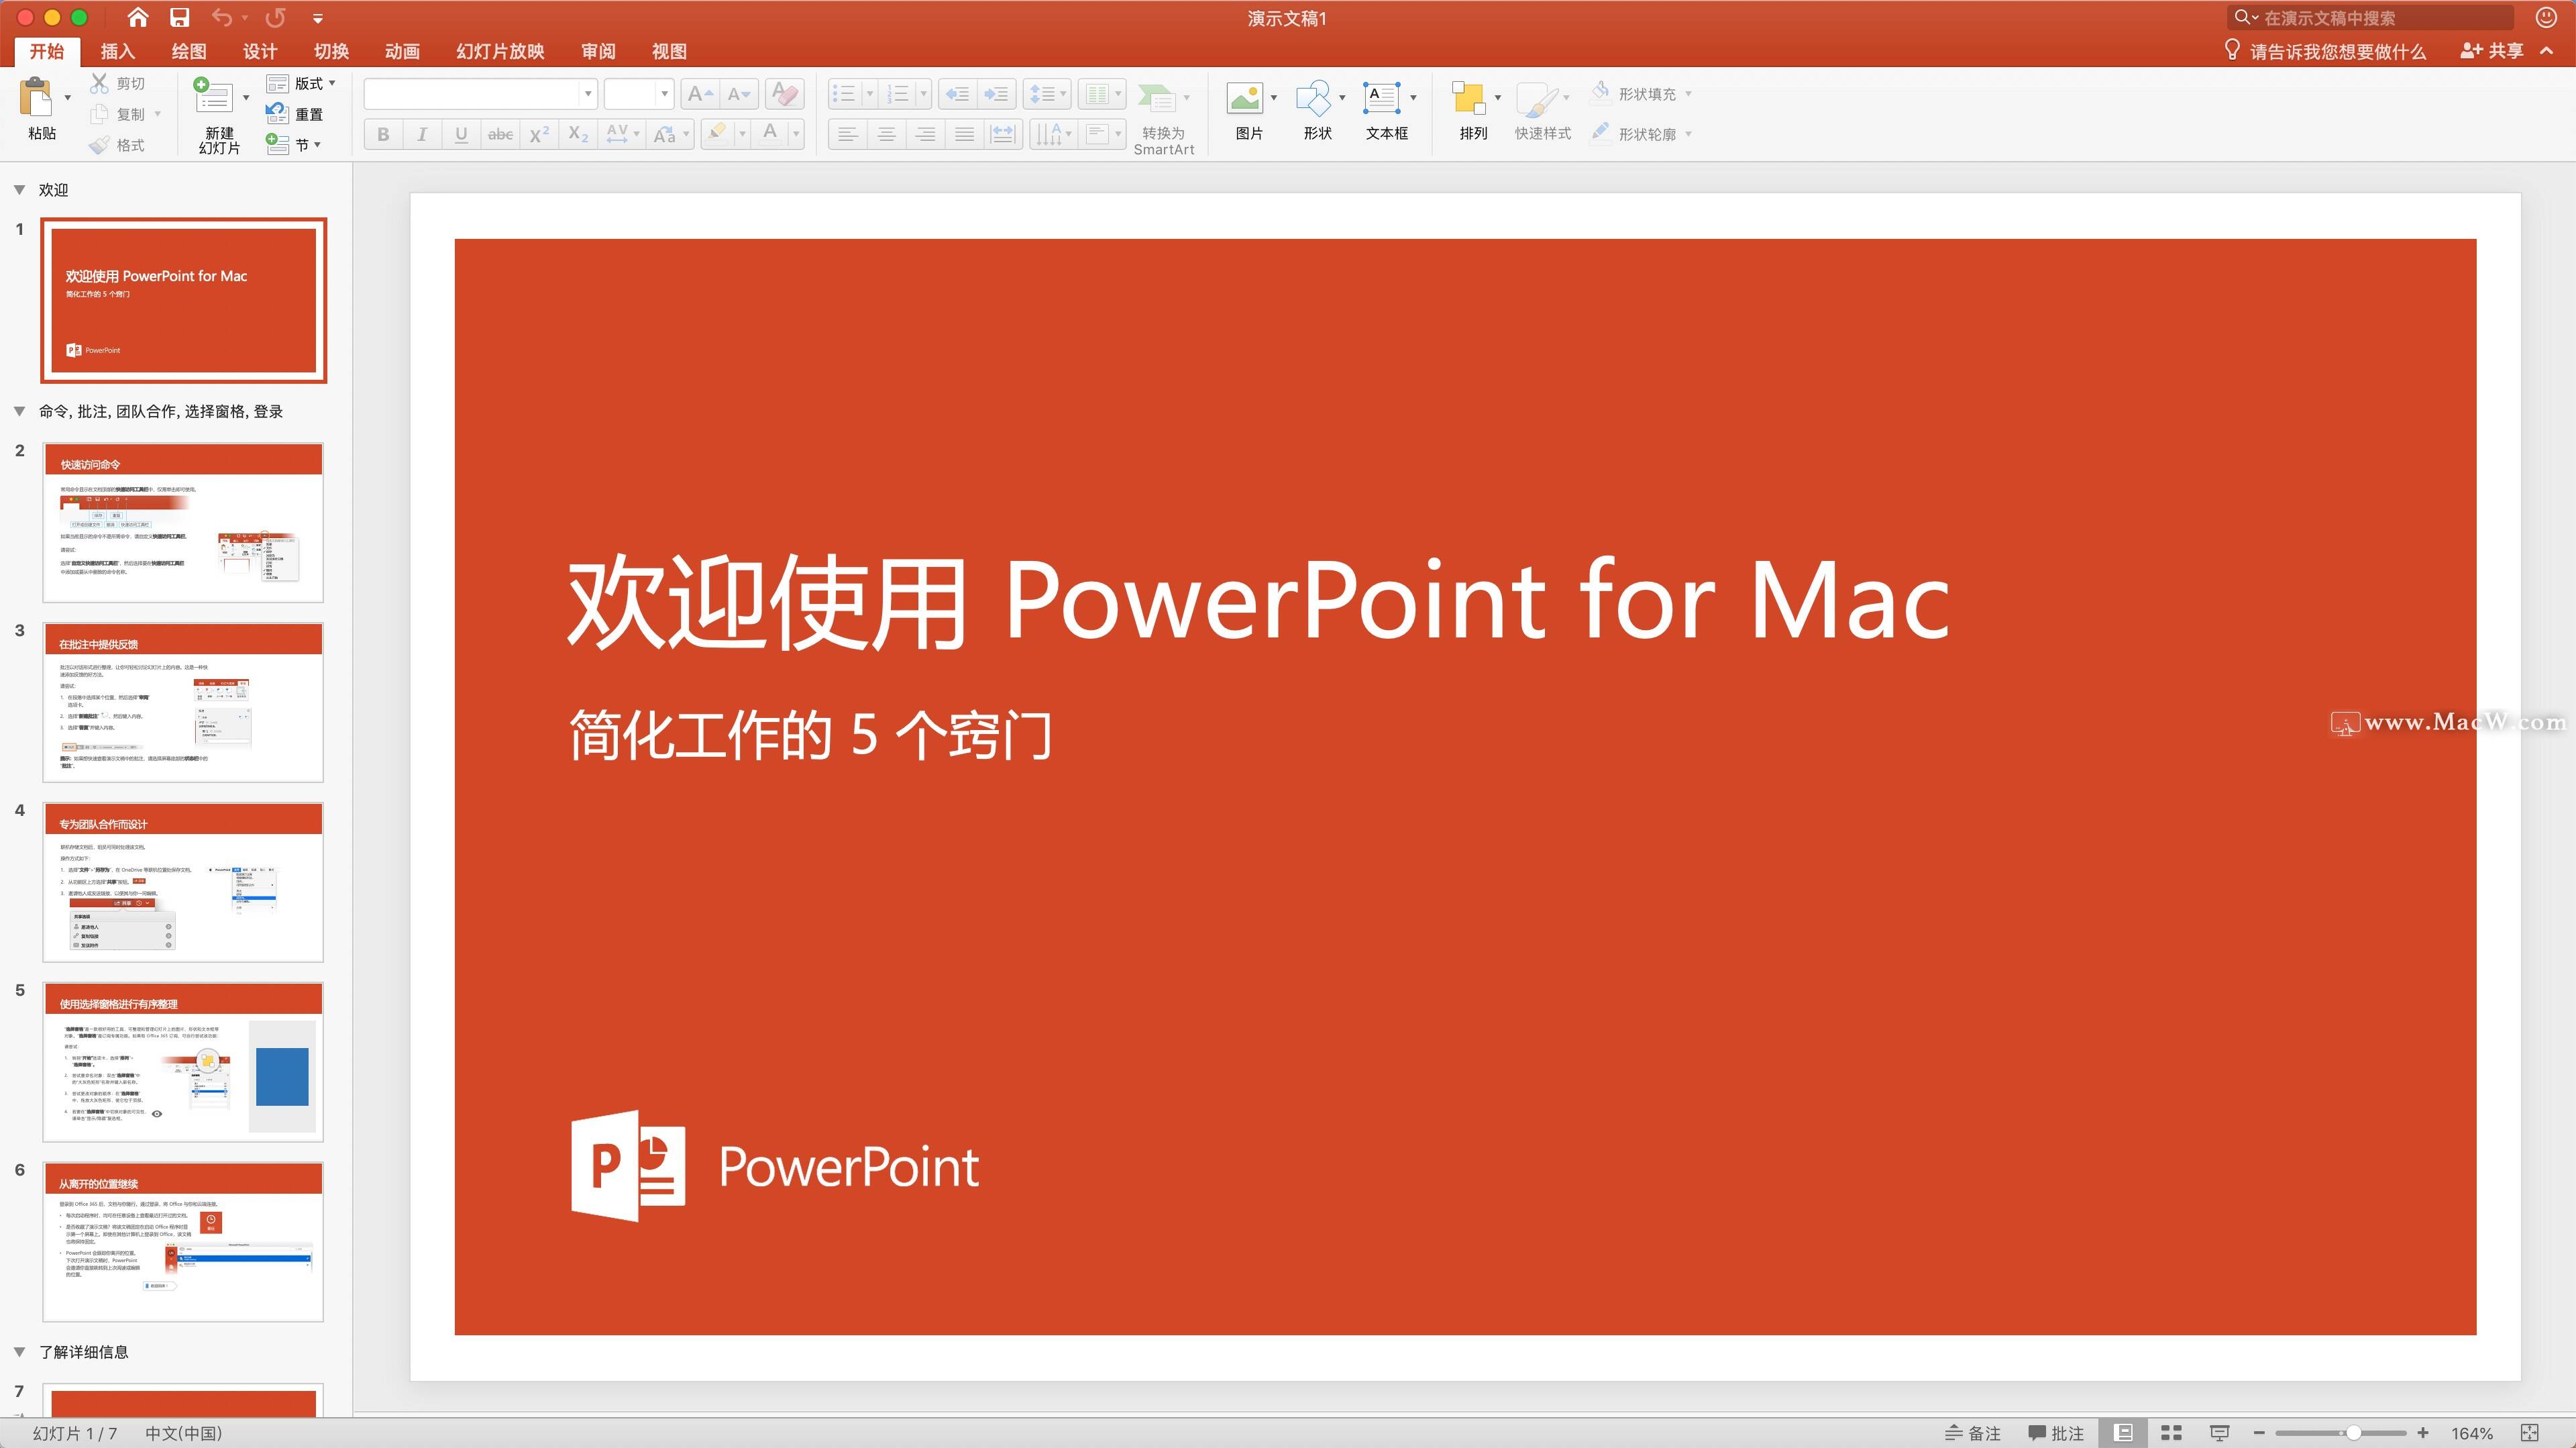Select slide 3 thumbnail 在批注中提供反馈
This screenshot has height=1448, width=2576.
183,702
